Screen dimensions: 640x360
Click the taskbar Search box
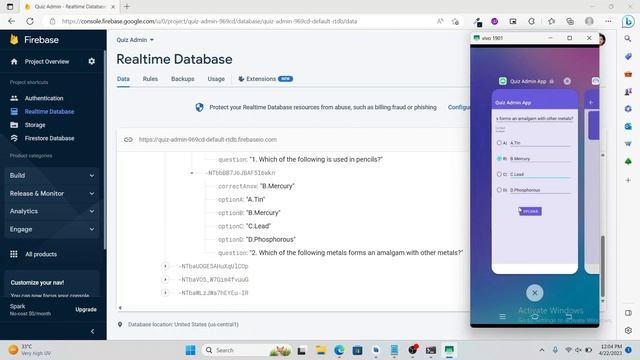pos(247,350)
